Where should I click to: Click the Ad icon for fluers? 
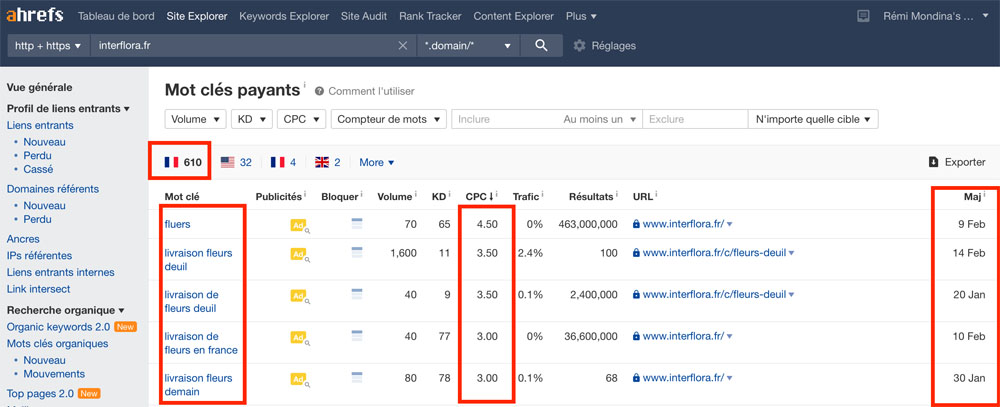300,225
